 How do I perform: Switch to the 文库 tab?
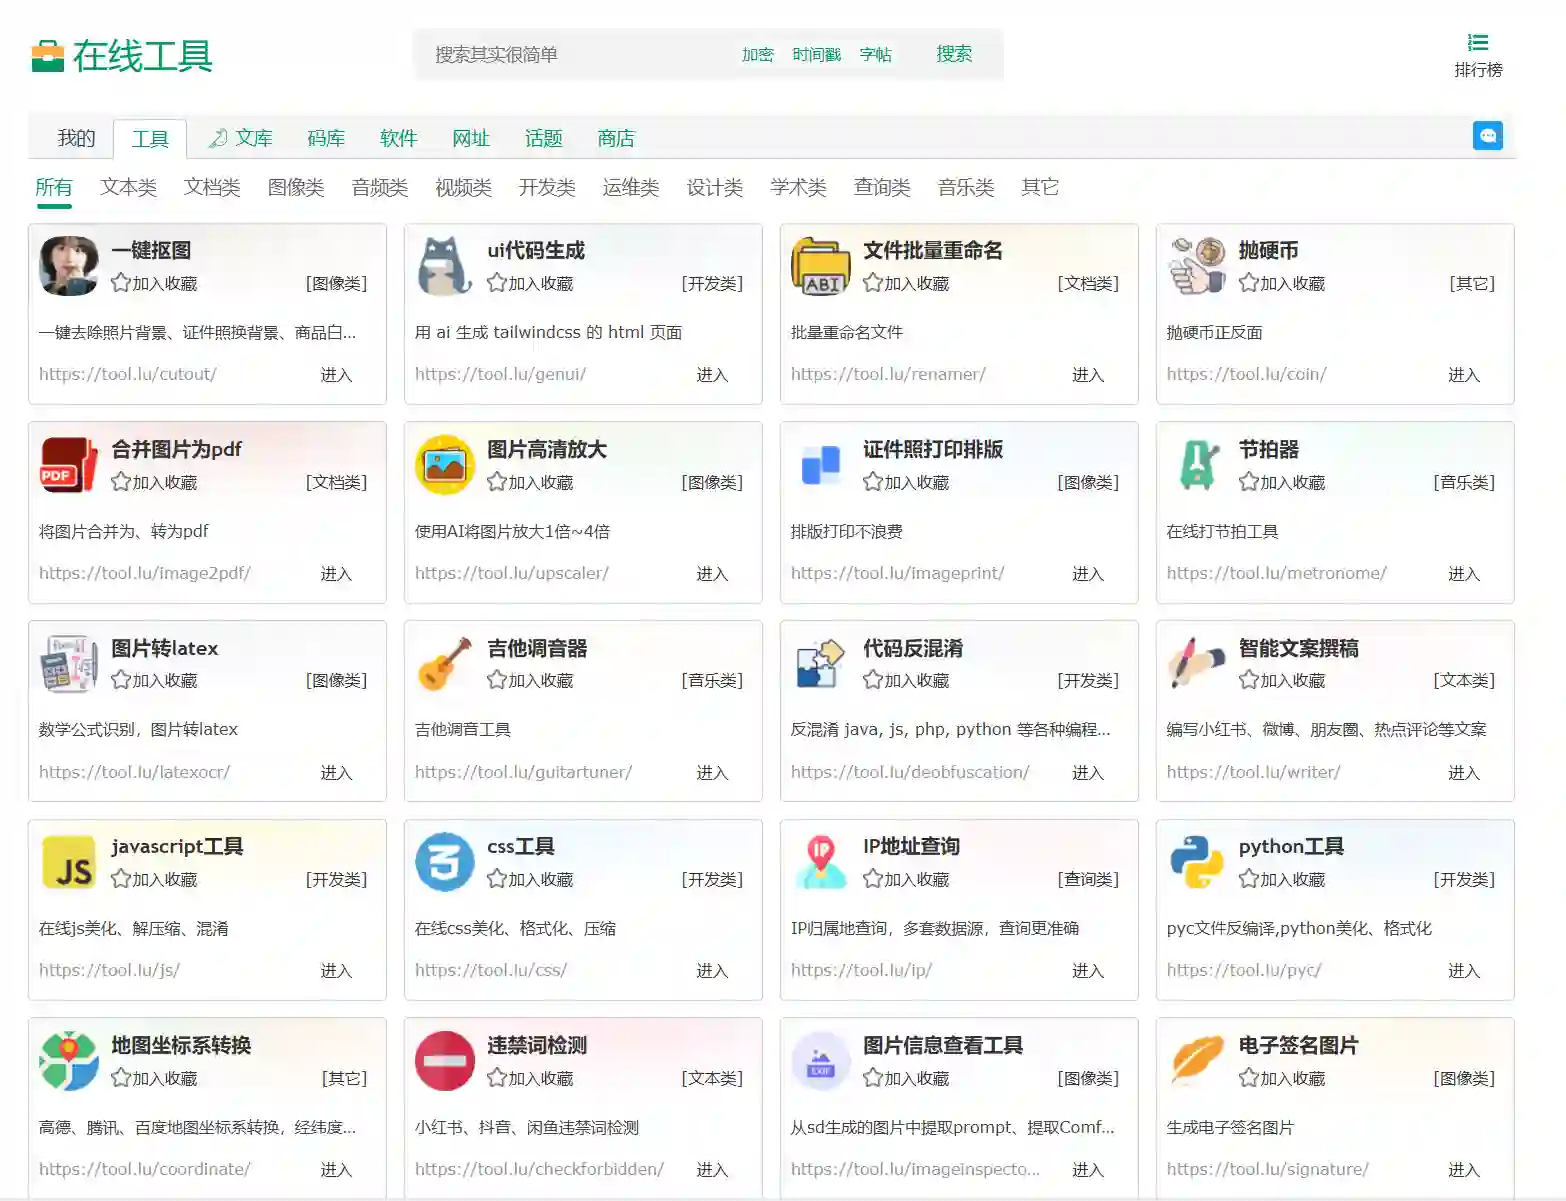coord(241,138)
